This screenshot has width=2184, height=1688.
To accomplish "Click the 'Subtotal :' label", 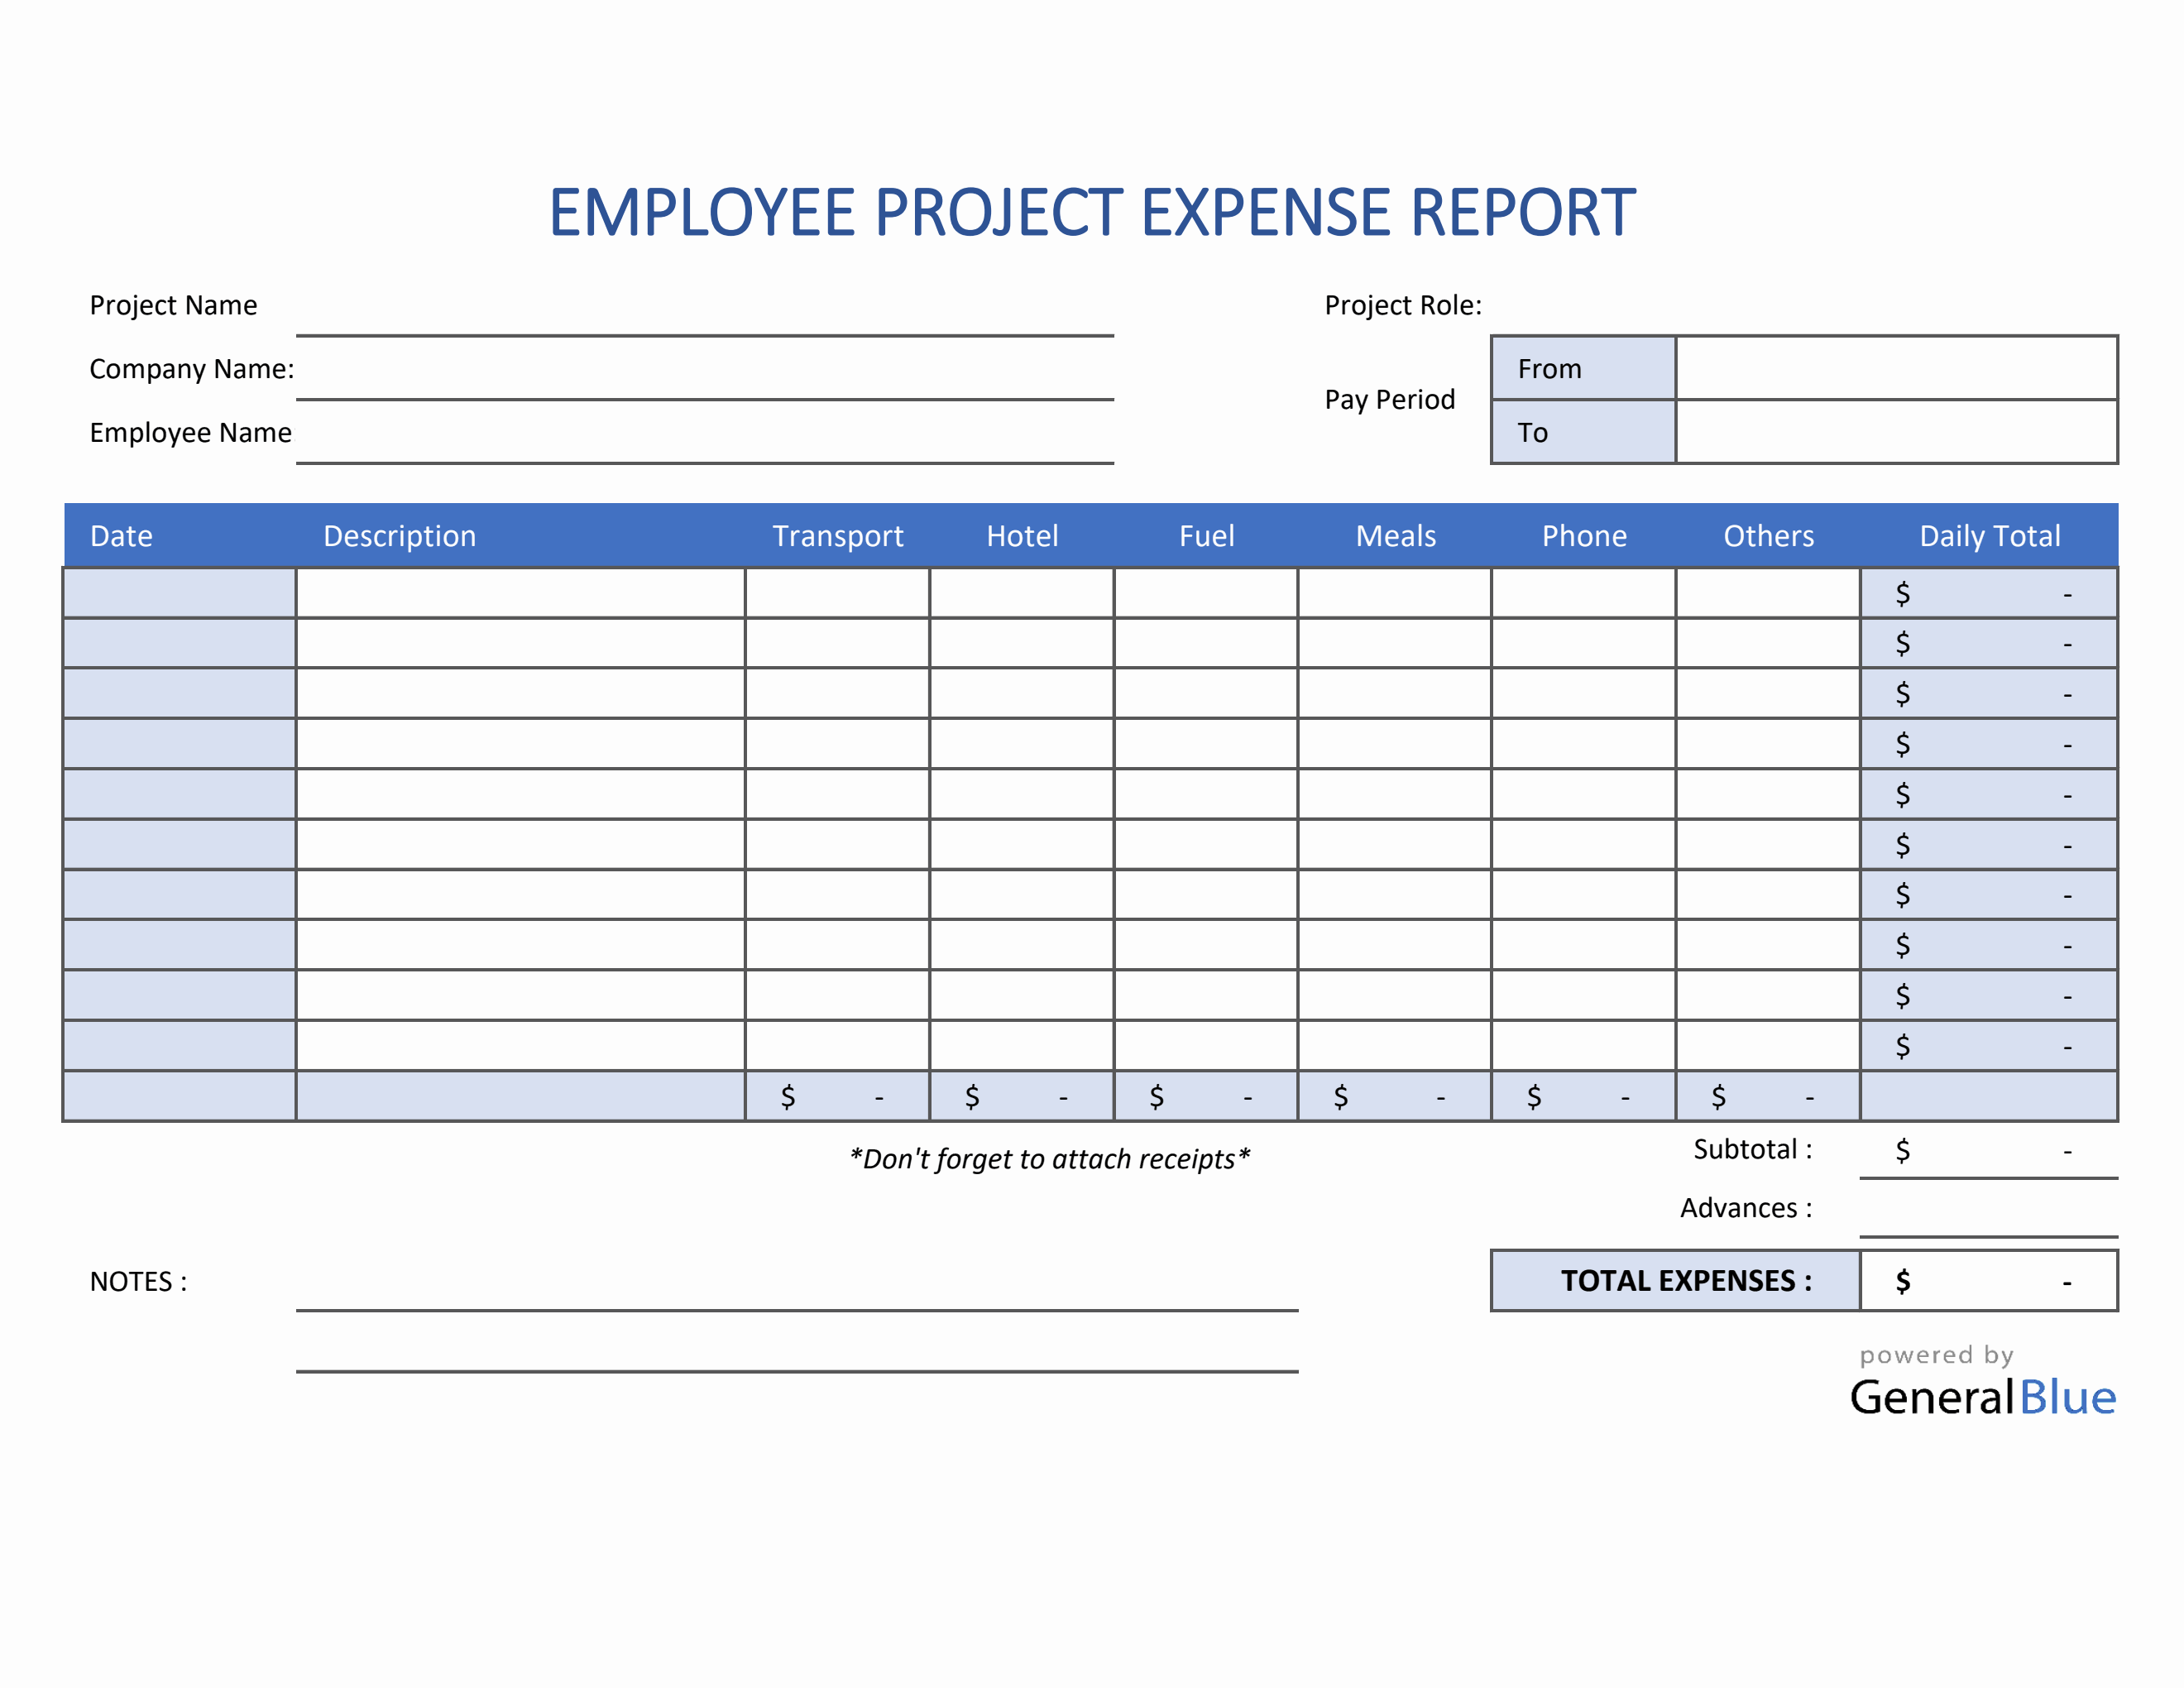I will point(1753,1150).
